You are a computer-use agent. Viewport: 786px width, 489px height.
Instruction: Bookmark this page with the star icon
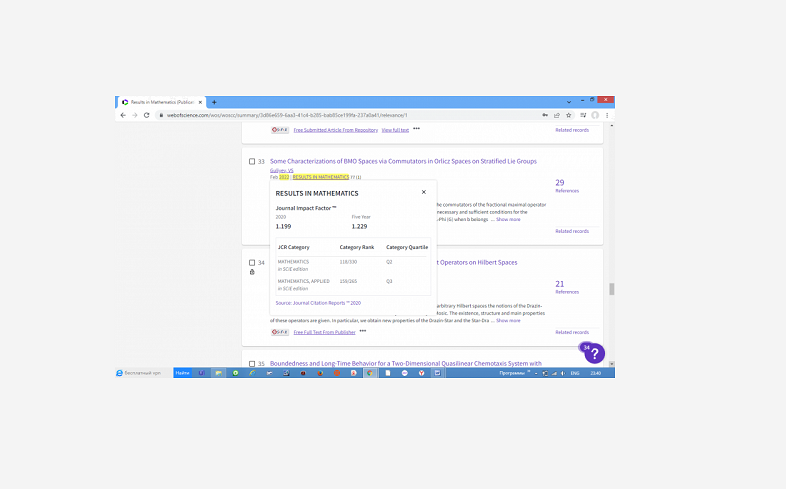tap(568, 115)
